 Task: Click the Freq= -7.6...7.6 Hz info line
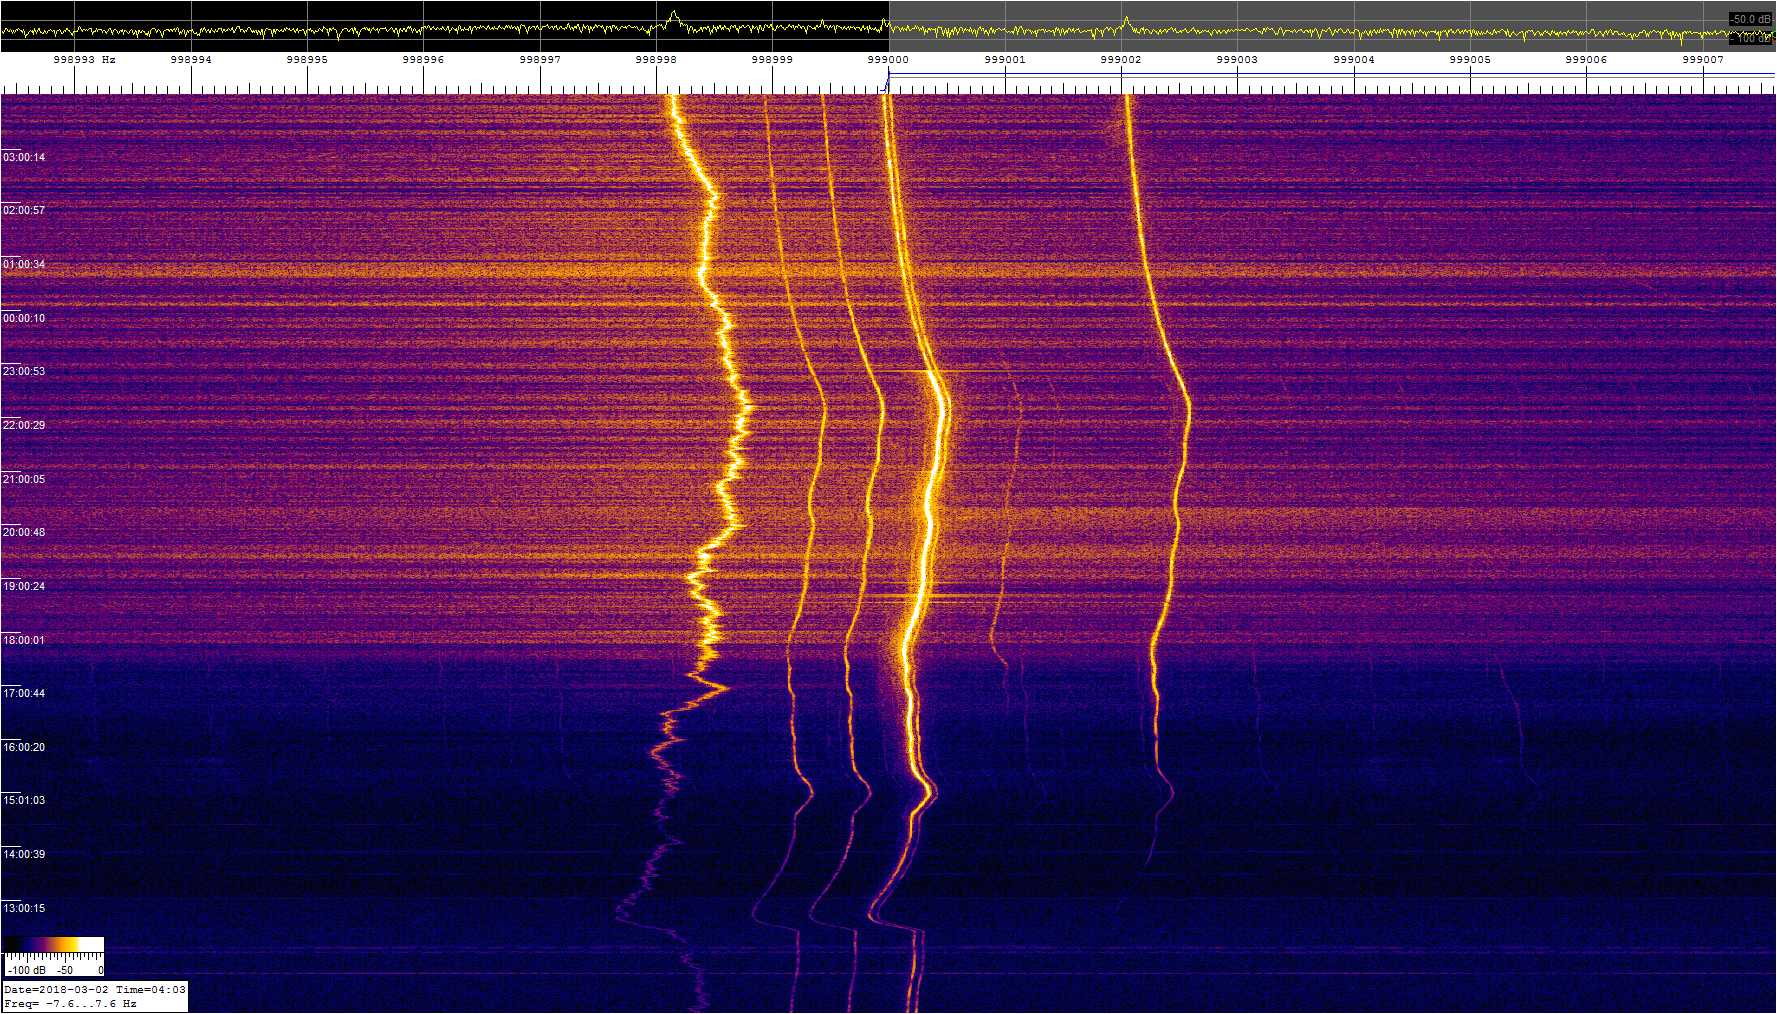(x=70, y=1004)
